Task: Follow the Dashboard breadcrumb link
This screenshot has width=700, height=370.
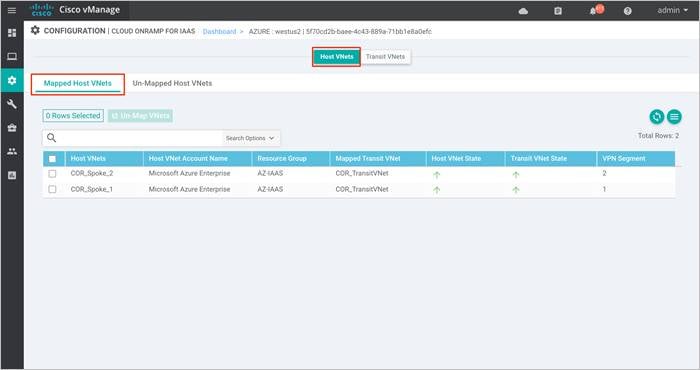Action: point(219,32)
